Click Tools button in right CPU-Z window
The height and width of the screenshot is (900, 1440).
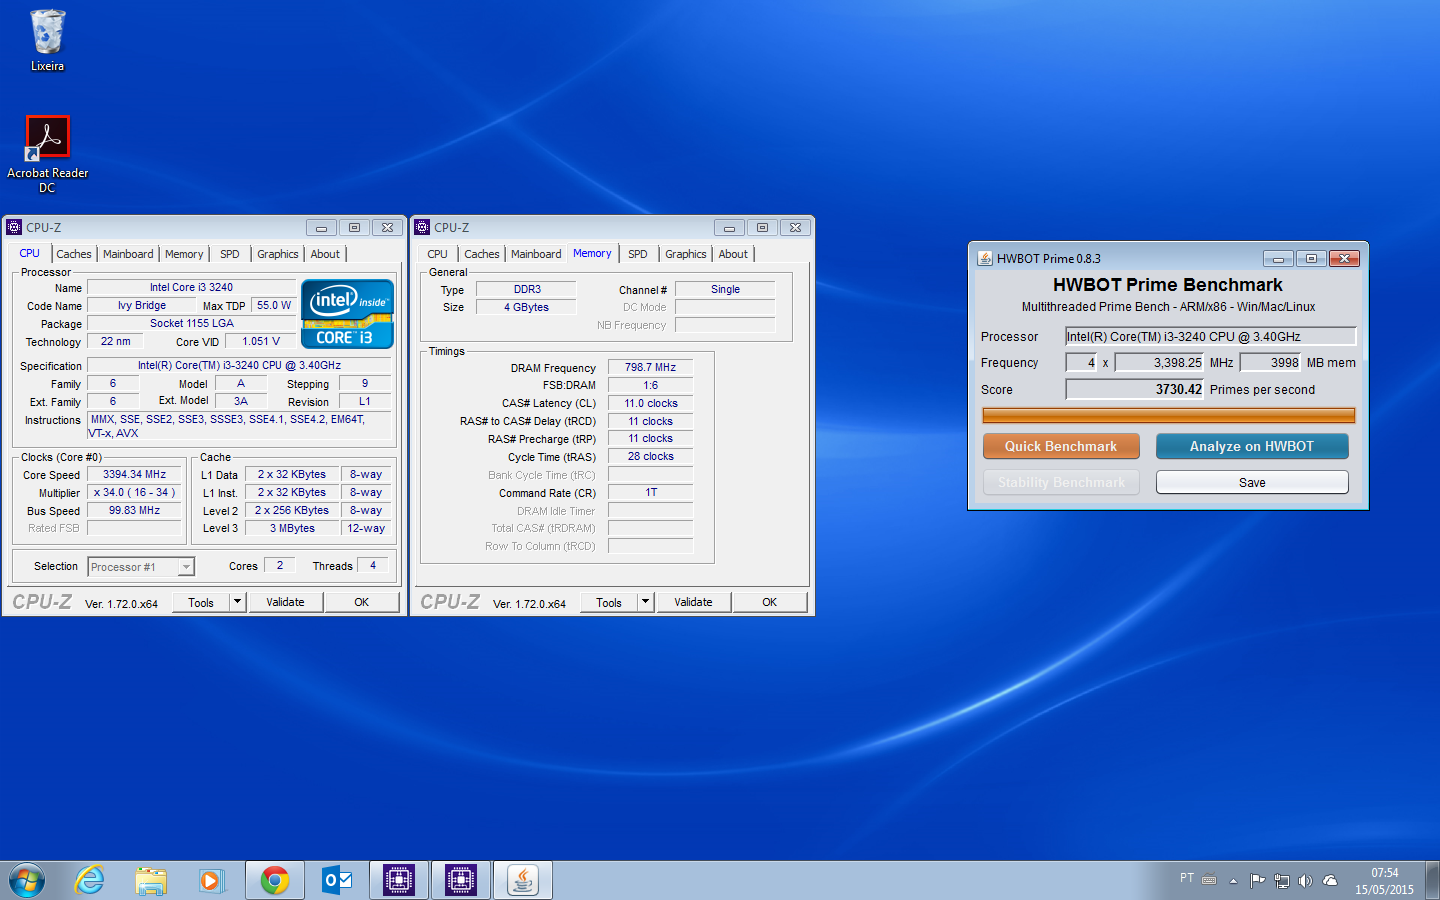click(x=609, y=602)
